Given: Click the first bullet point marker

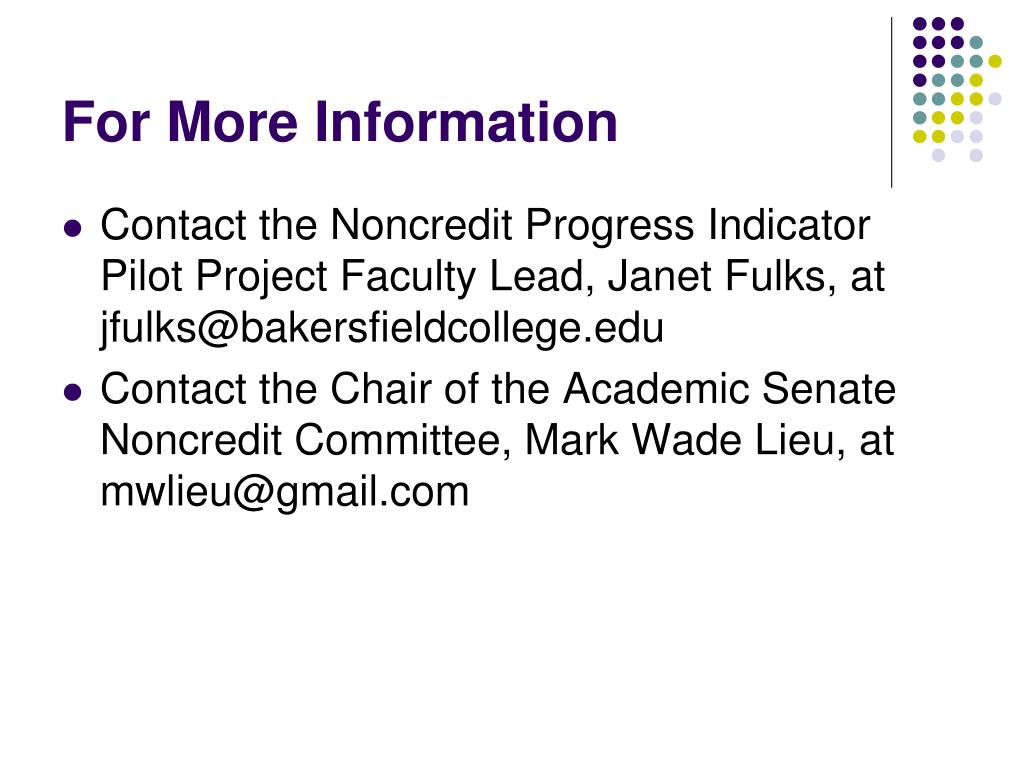Looking at the screenshot, I should click(x=71, y=228).
